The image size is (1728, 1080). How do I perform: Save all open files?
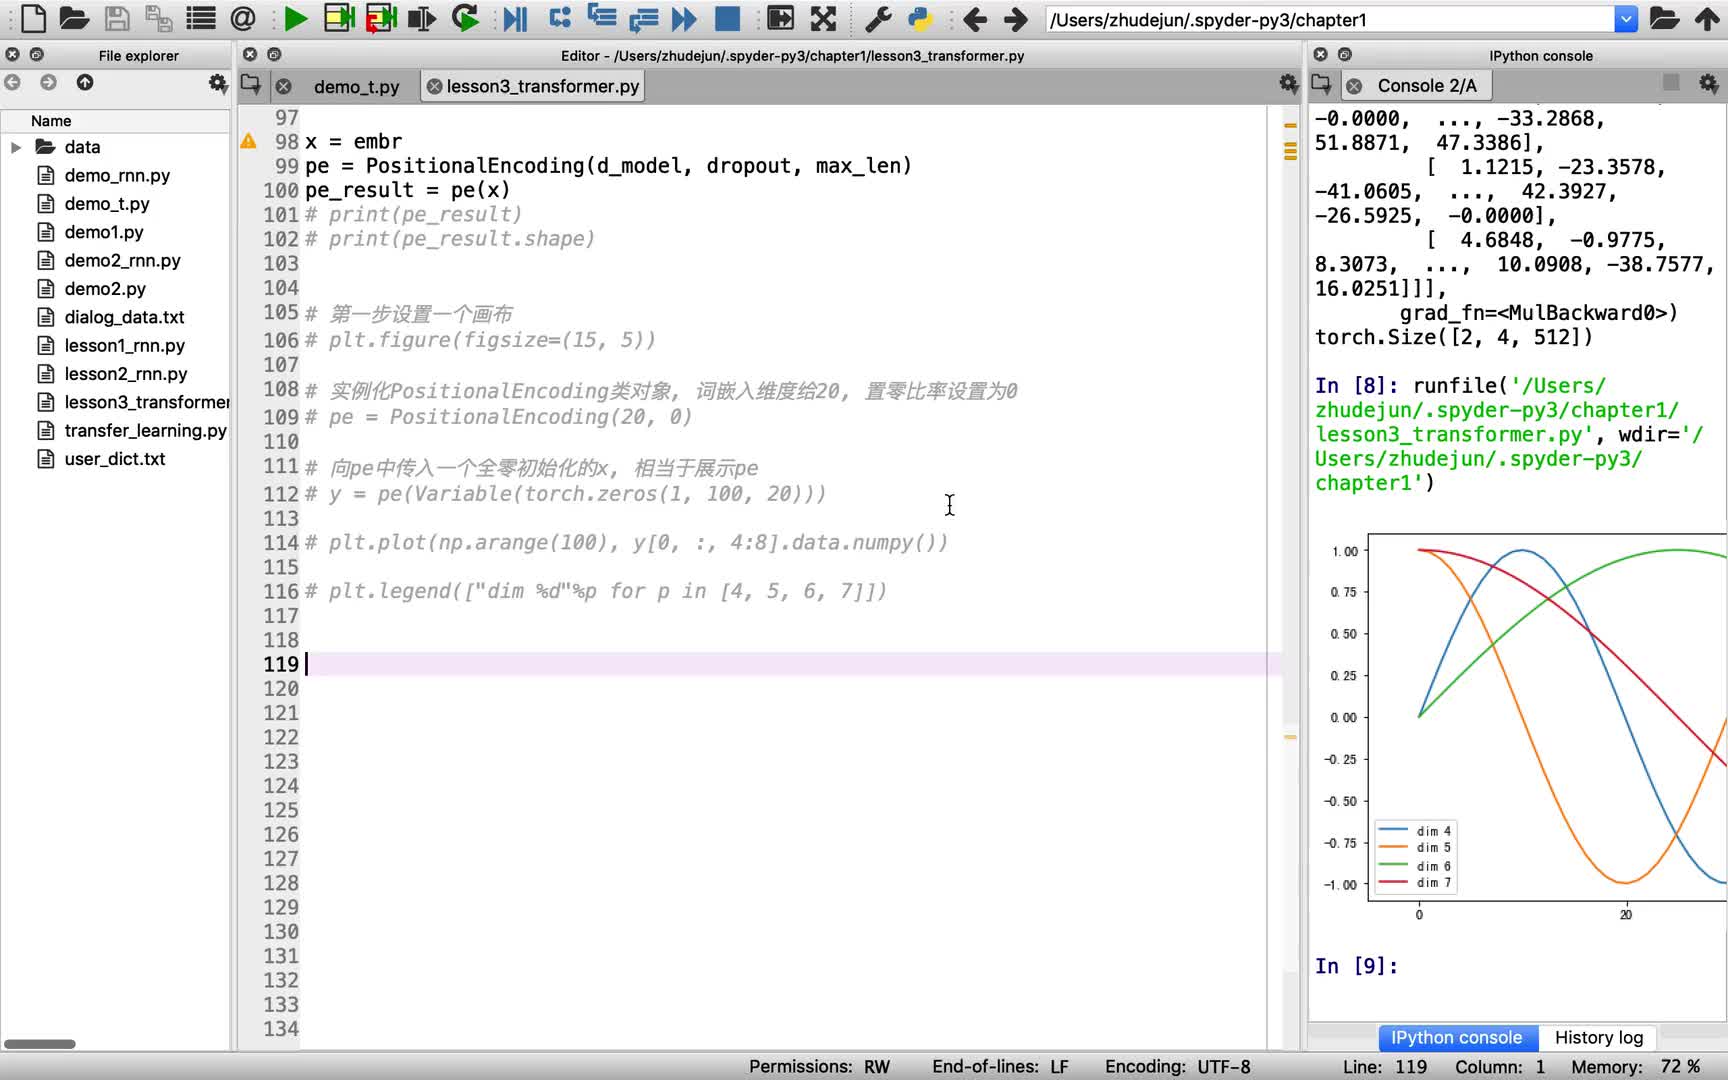click(x=158, y=18)
